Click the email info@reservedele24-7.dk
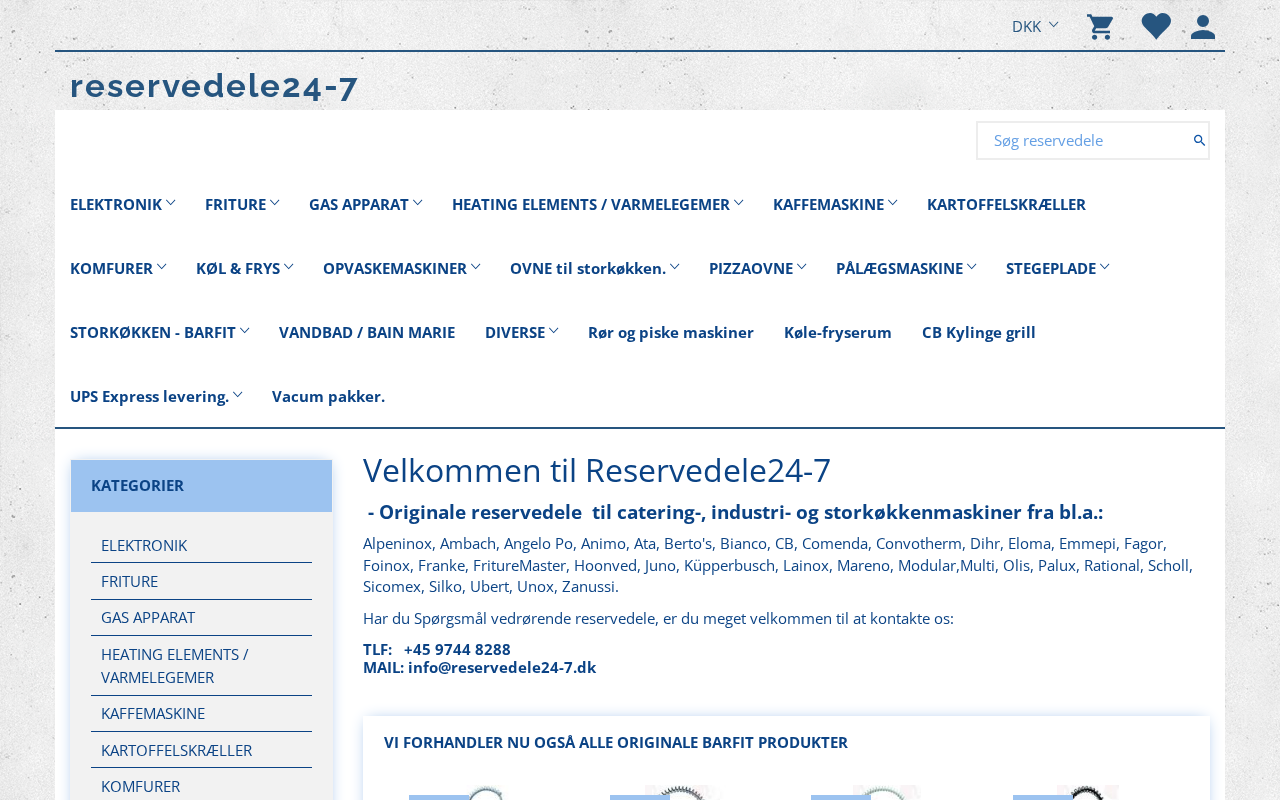 [502, 667]
